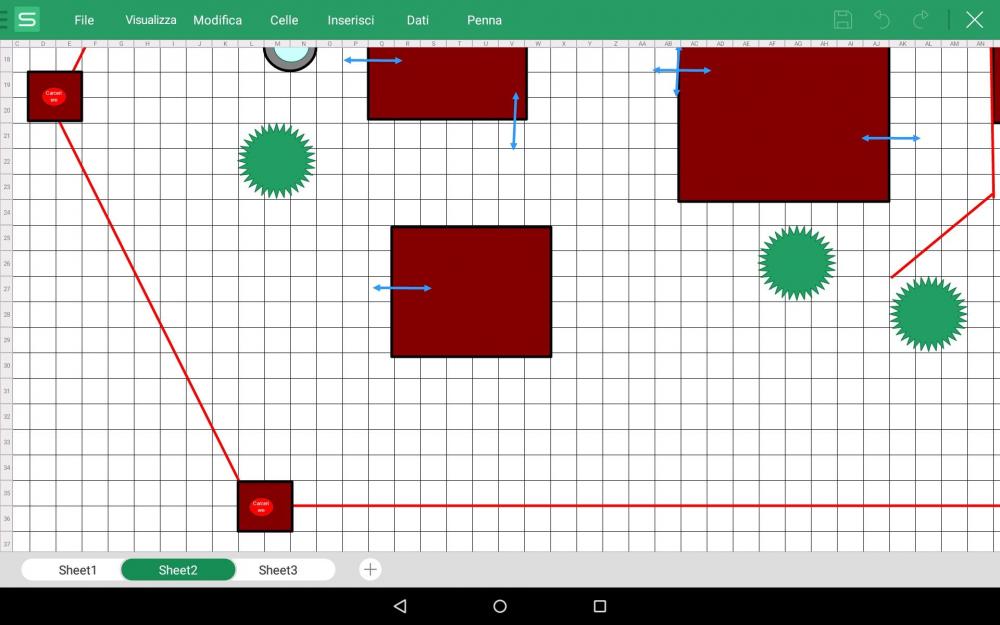This screenshot has height=625, width=1000.
Task: Open the Dati menu
Action: click(418, 20)
